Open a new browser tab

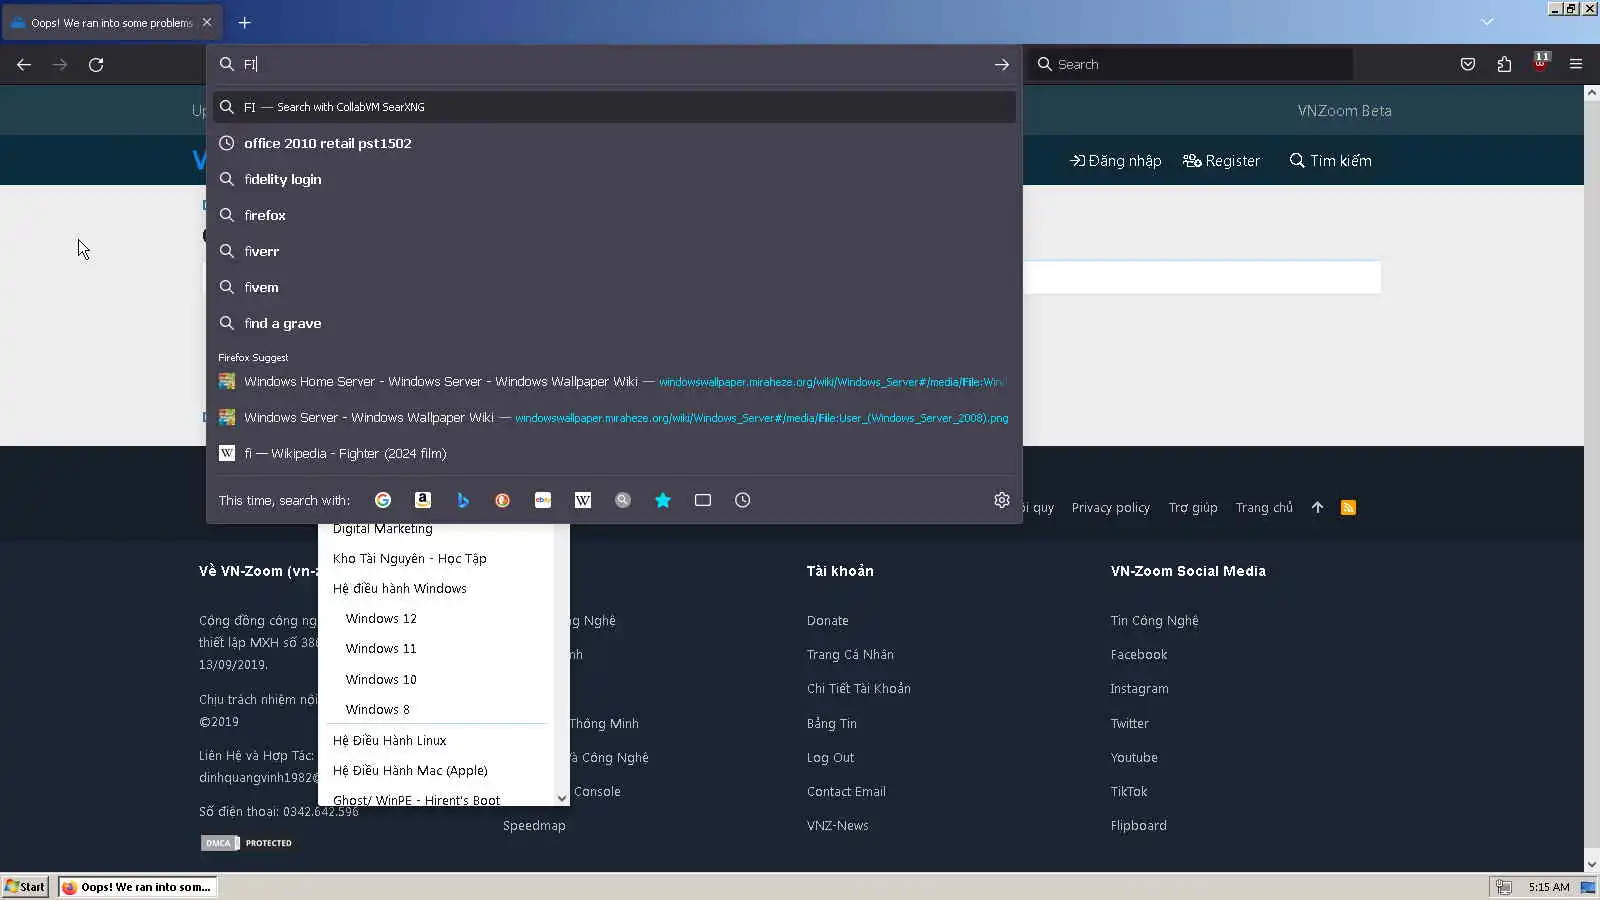244,22
